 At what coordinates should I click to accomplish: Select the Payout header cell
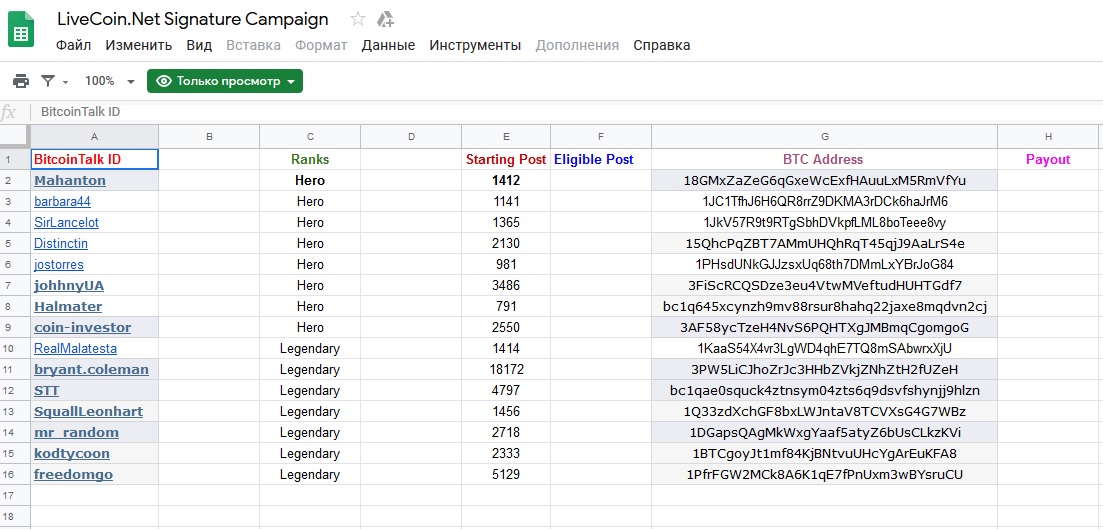[x=1048, y=160]
